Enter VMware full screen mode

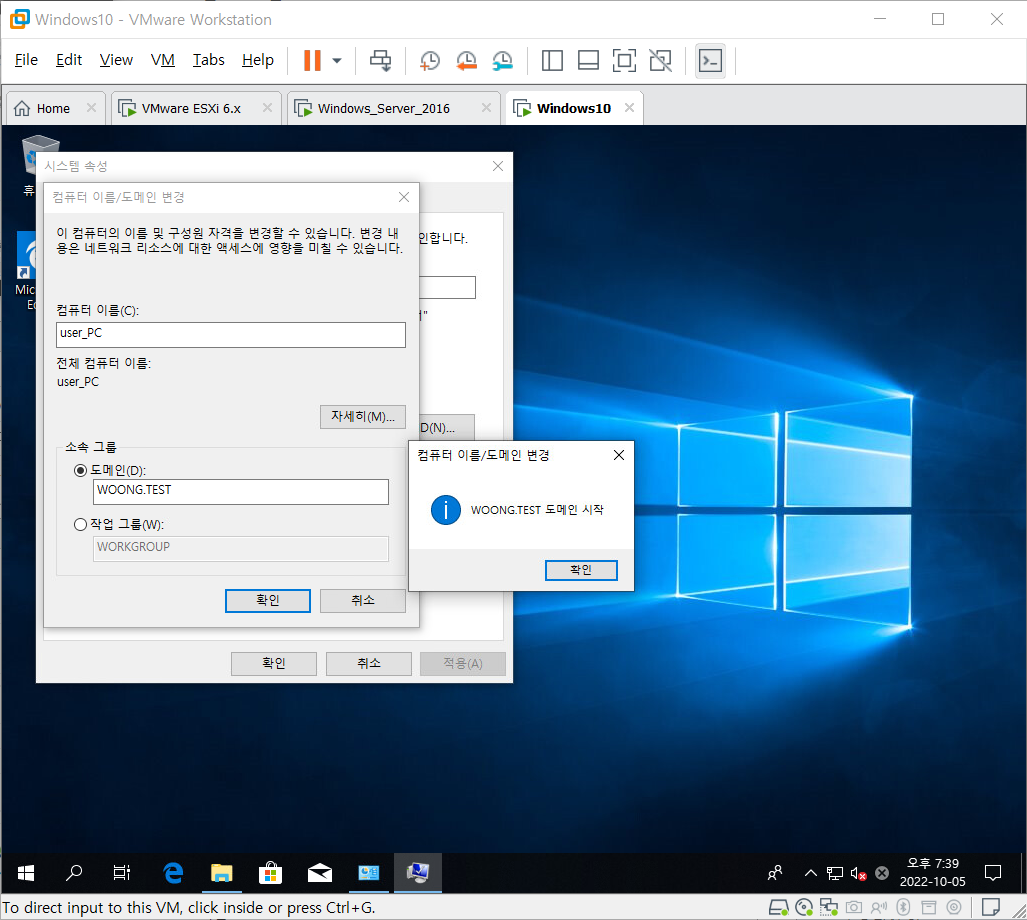pos(624,60)
